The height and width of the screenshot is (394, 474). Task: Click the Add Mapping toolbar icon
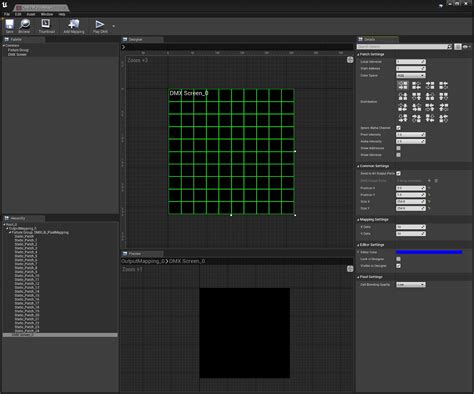click(x=74, y=24)
